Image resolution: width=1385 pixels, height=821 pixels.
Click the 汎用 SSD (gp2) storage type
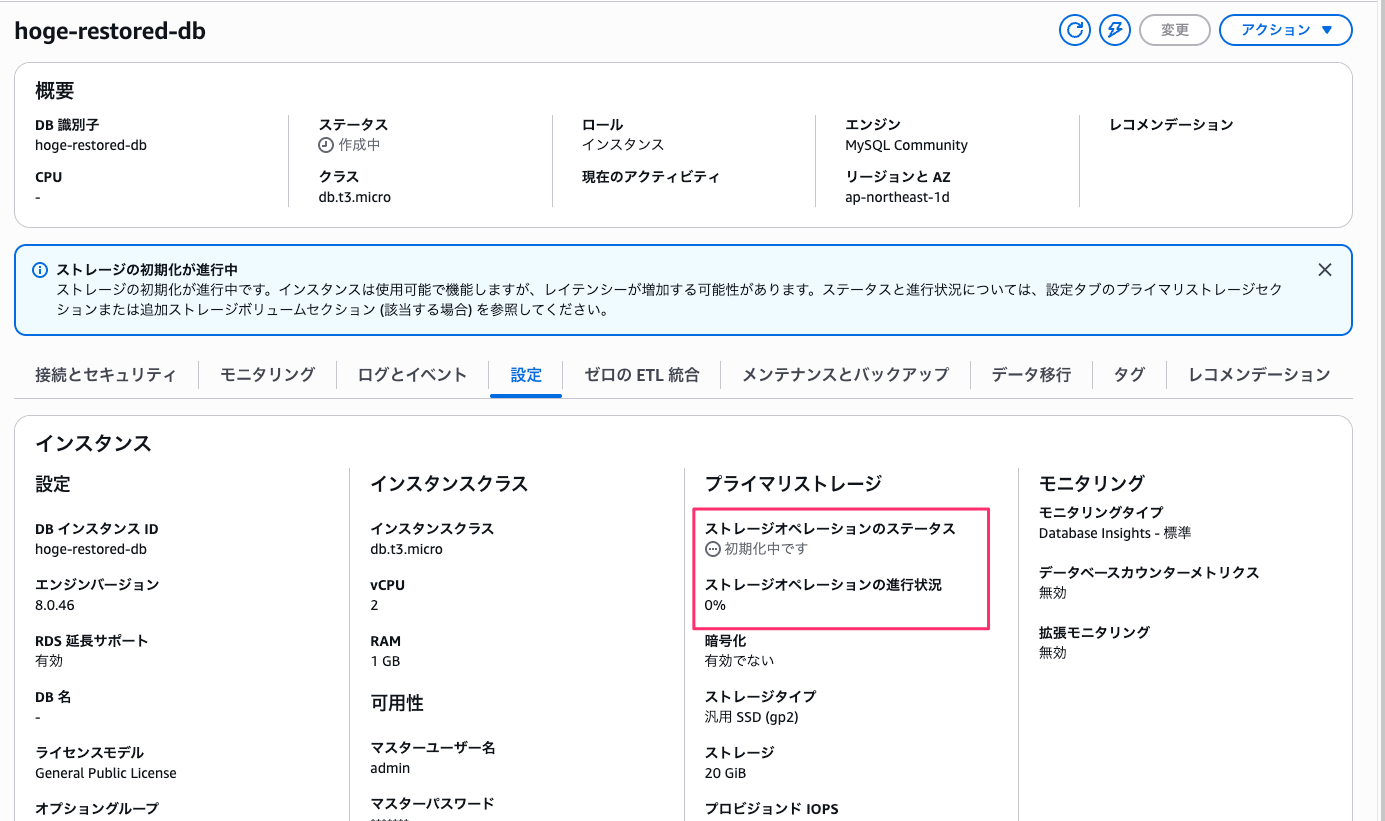click(x=752, y=717)
